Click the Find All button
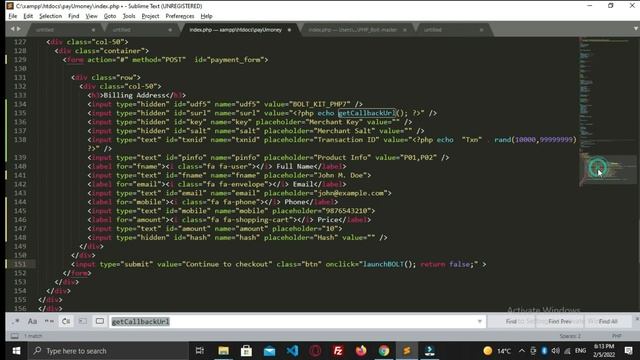640x360 pixels. tap(608, 322)
